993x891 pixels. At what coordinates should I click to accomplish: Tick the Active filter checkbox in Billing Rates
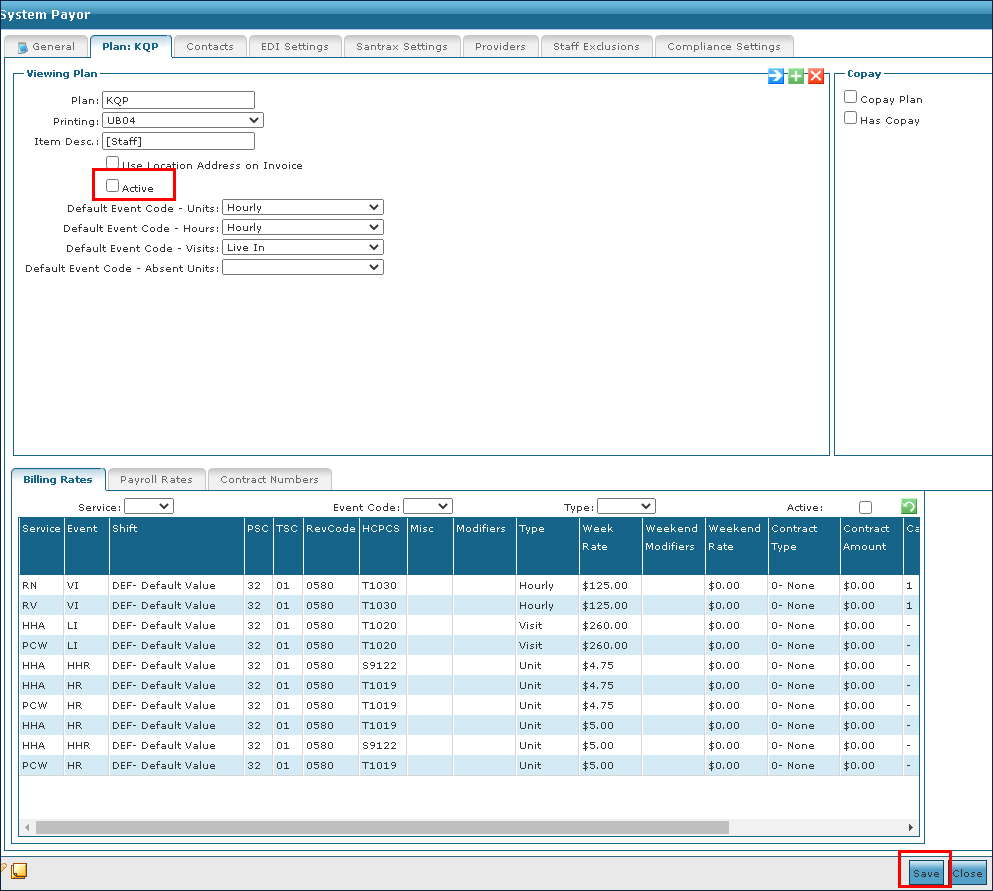pos(865,508)
